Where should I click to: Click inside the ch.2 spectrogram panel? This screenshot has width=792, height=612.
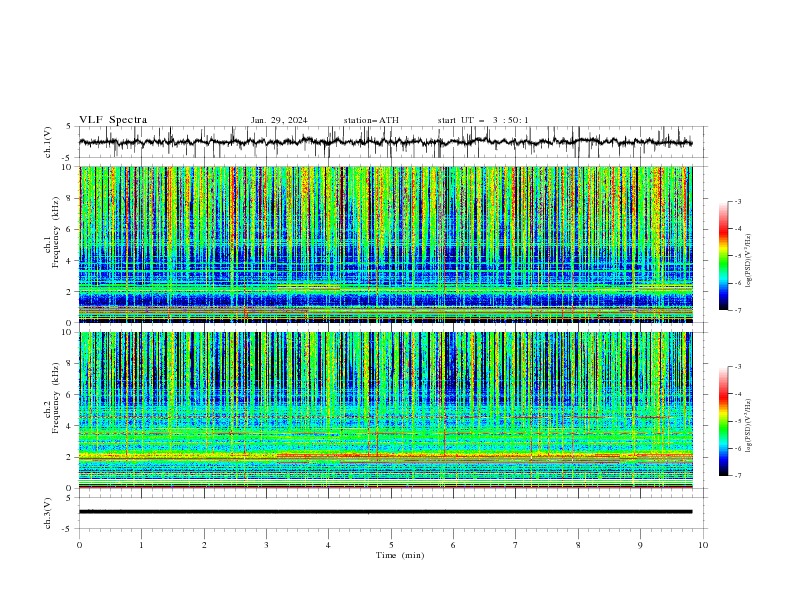[386, 410]
